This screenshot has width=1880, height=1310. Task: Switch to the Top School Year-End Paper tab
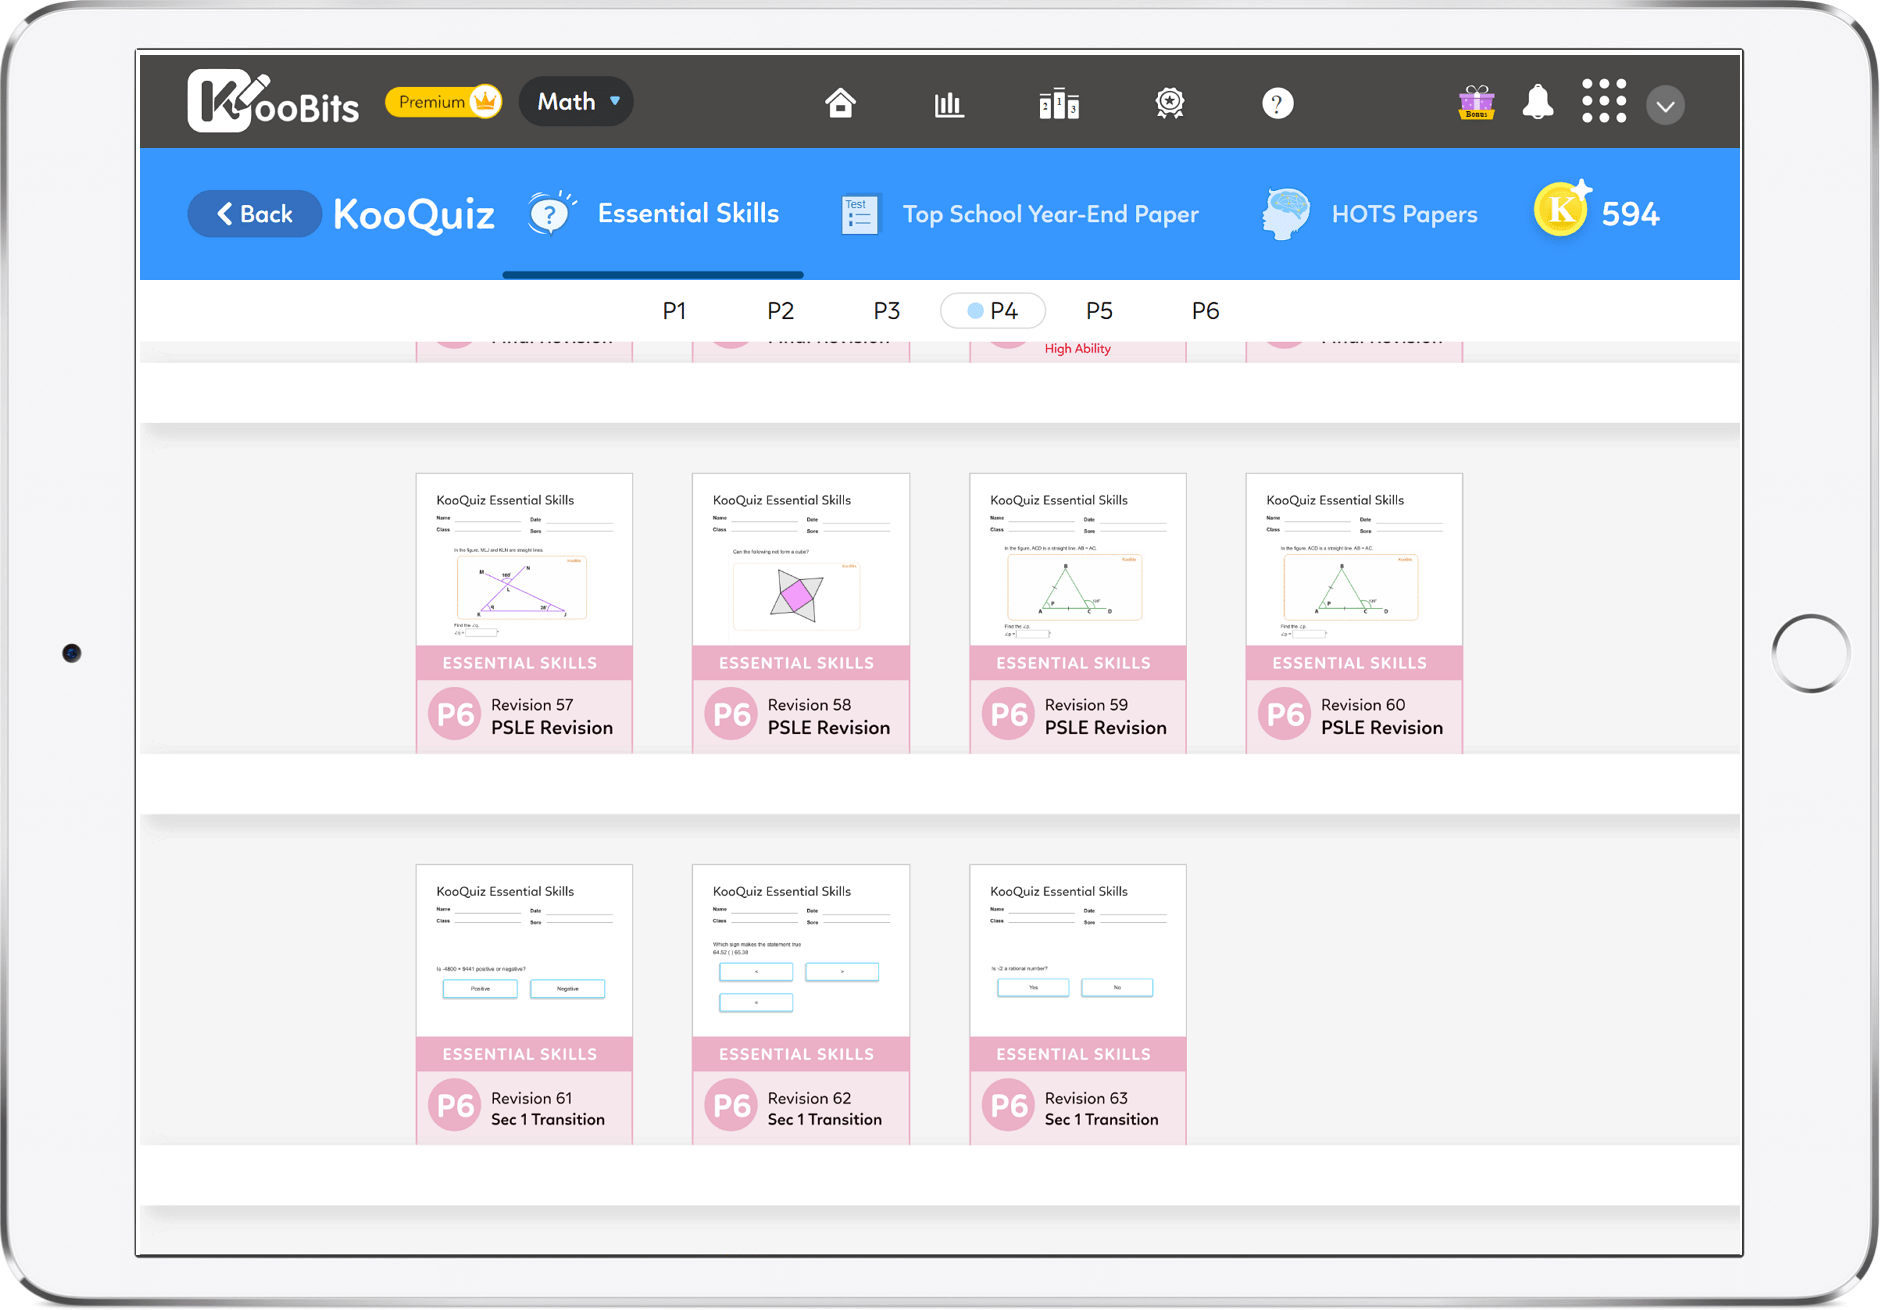(1020, 214)
